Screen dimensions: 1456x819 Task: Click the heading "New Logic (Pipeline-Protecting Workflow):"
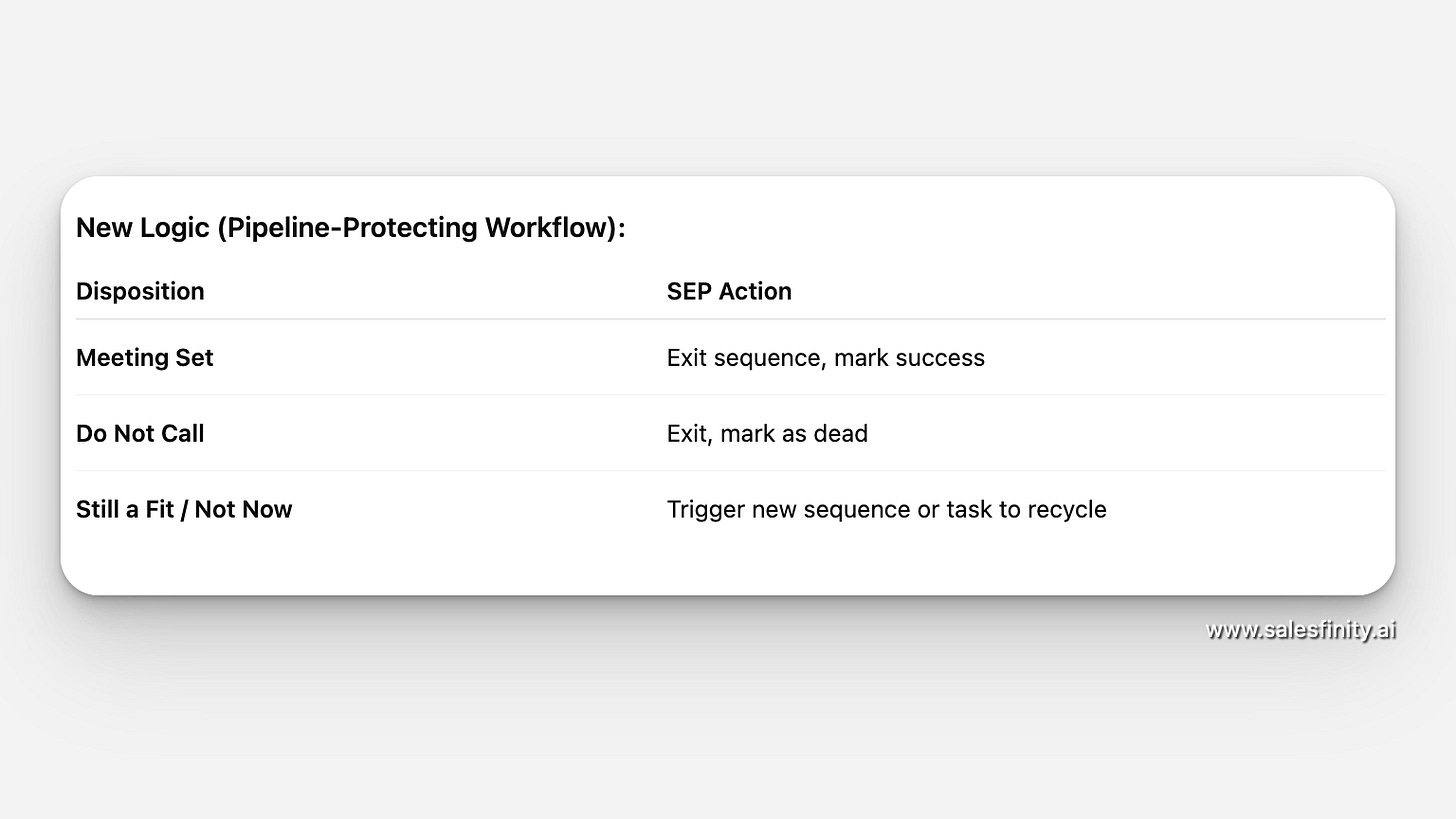(351, 228)
